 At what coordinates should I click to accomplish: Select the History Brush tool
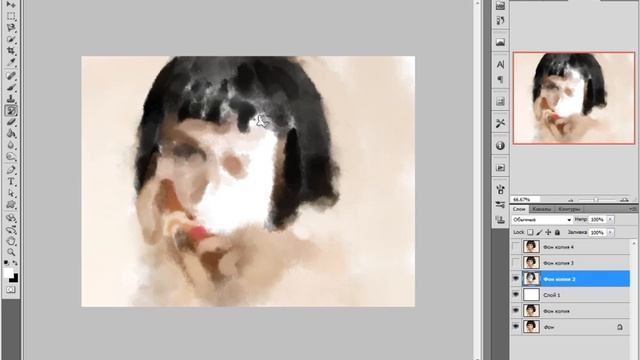coord(11,110)
